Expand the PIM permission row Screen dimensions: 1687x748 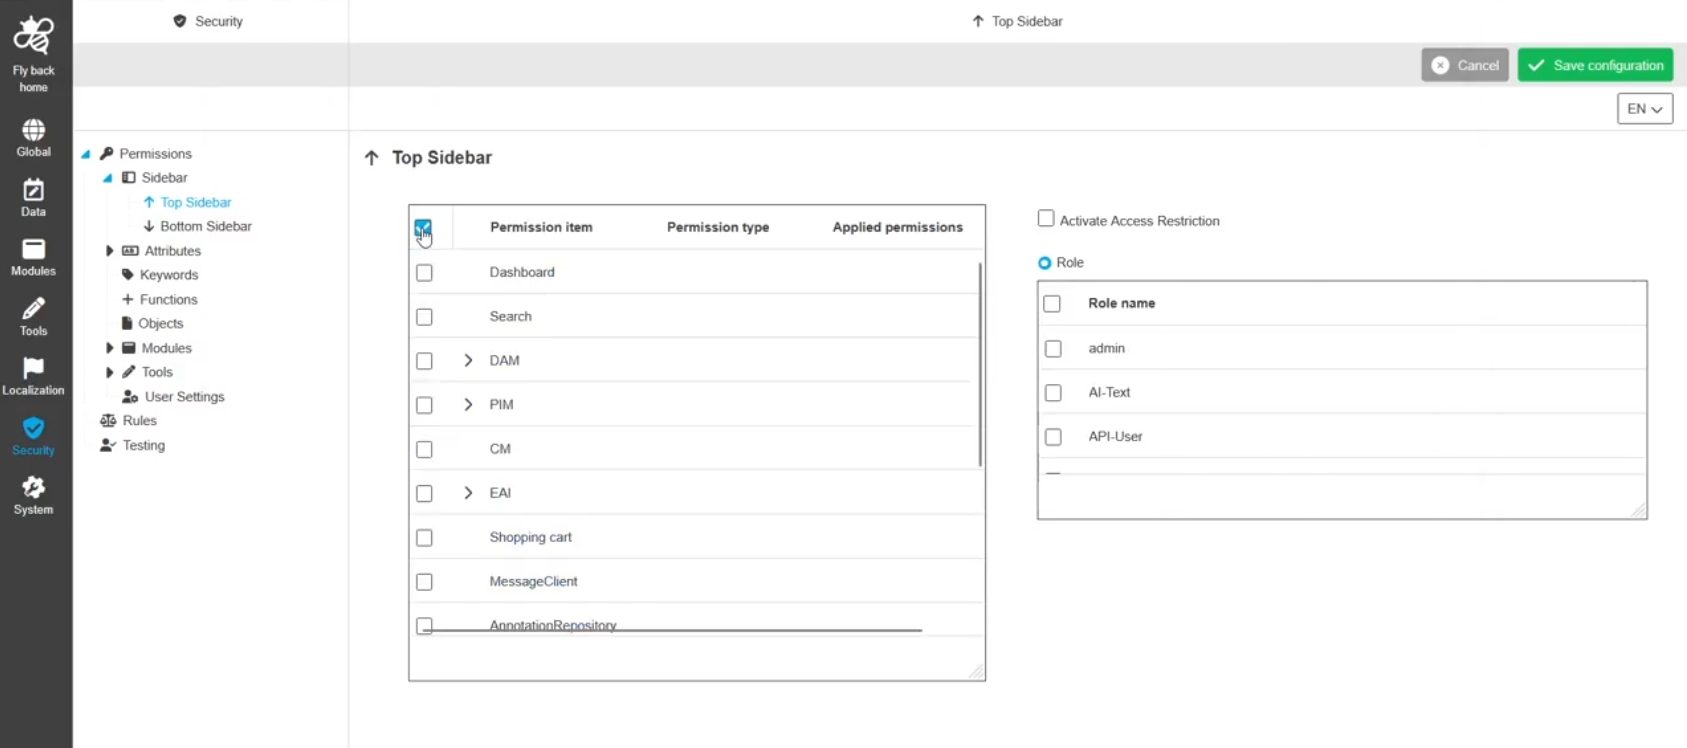[x=468, y=405]
